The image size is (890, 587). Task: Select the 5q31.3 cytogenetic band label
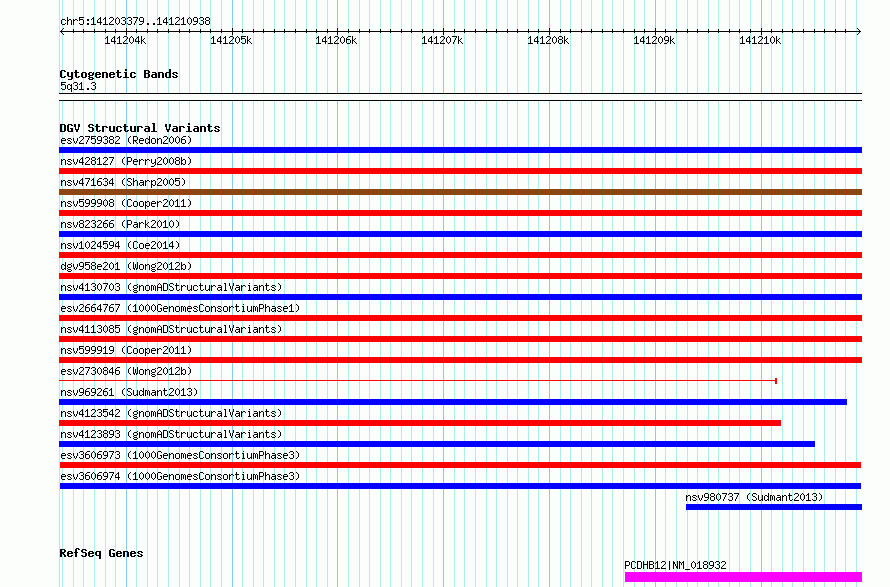[x=78, y=86]
